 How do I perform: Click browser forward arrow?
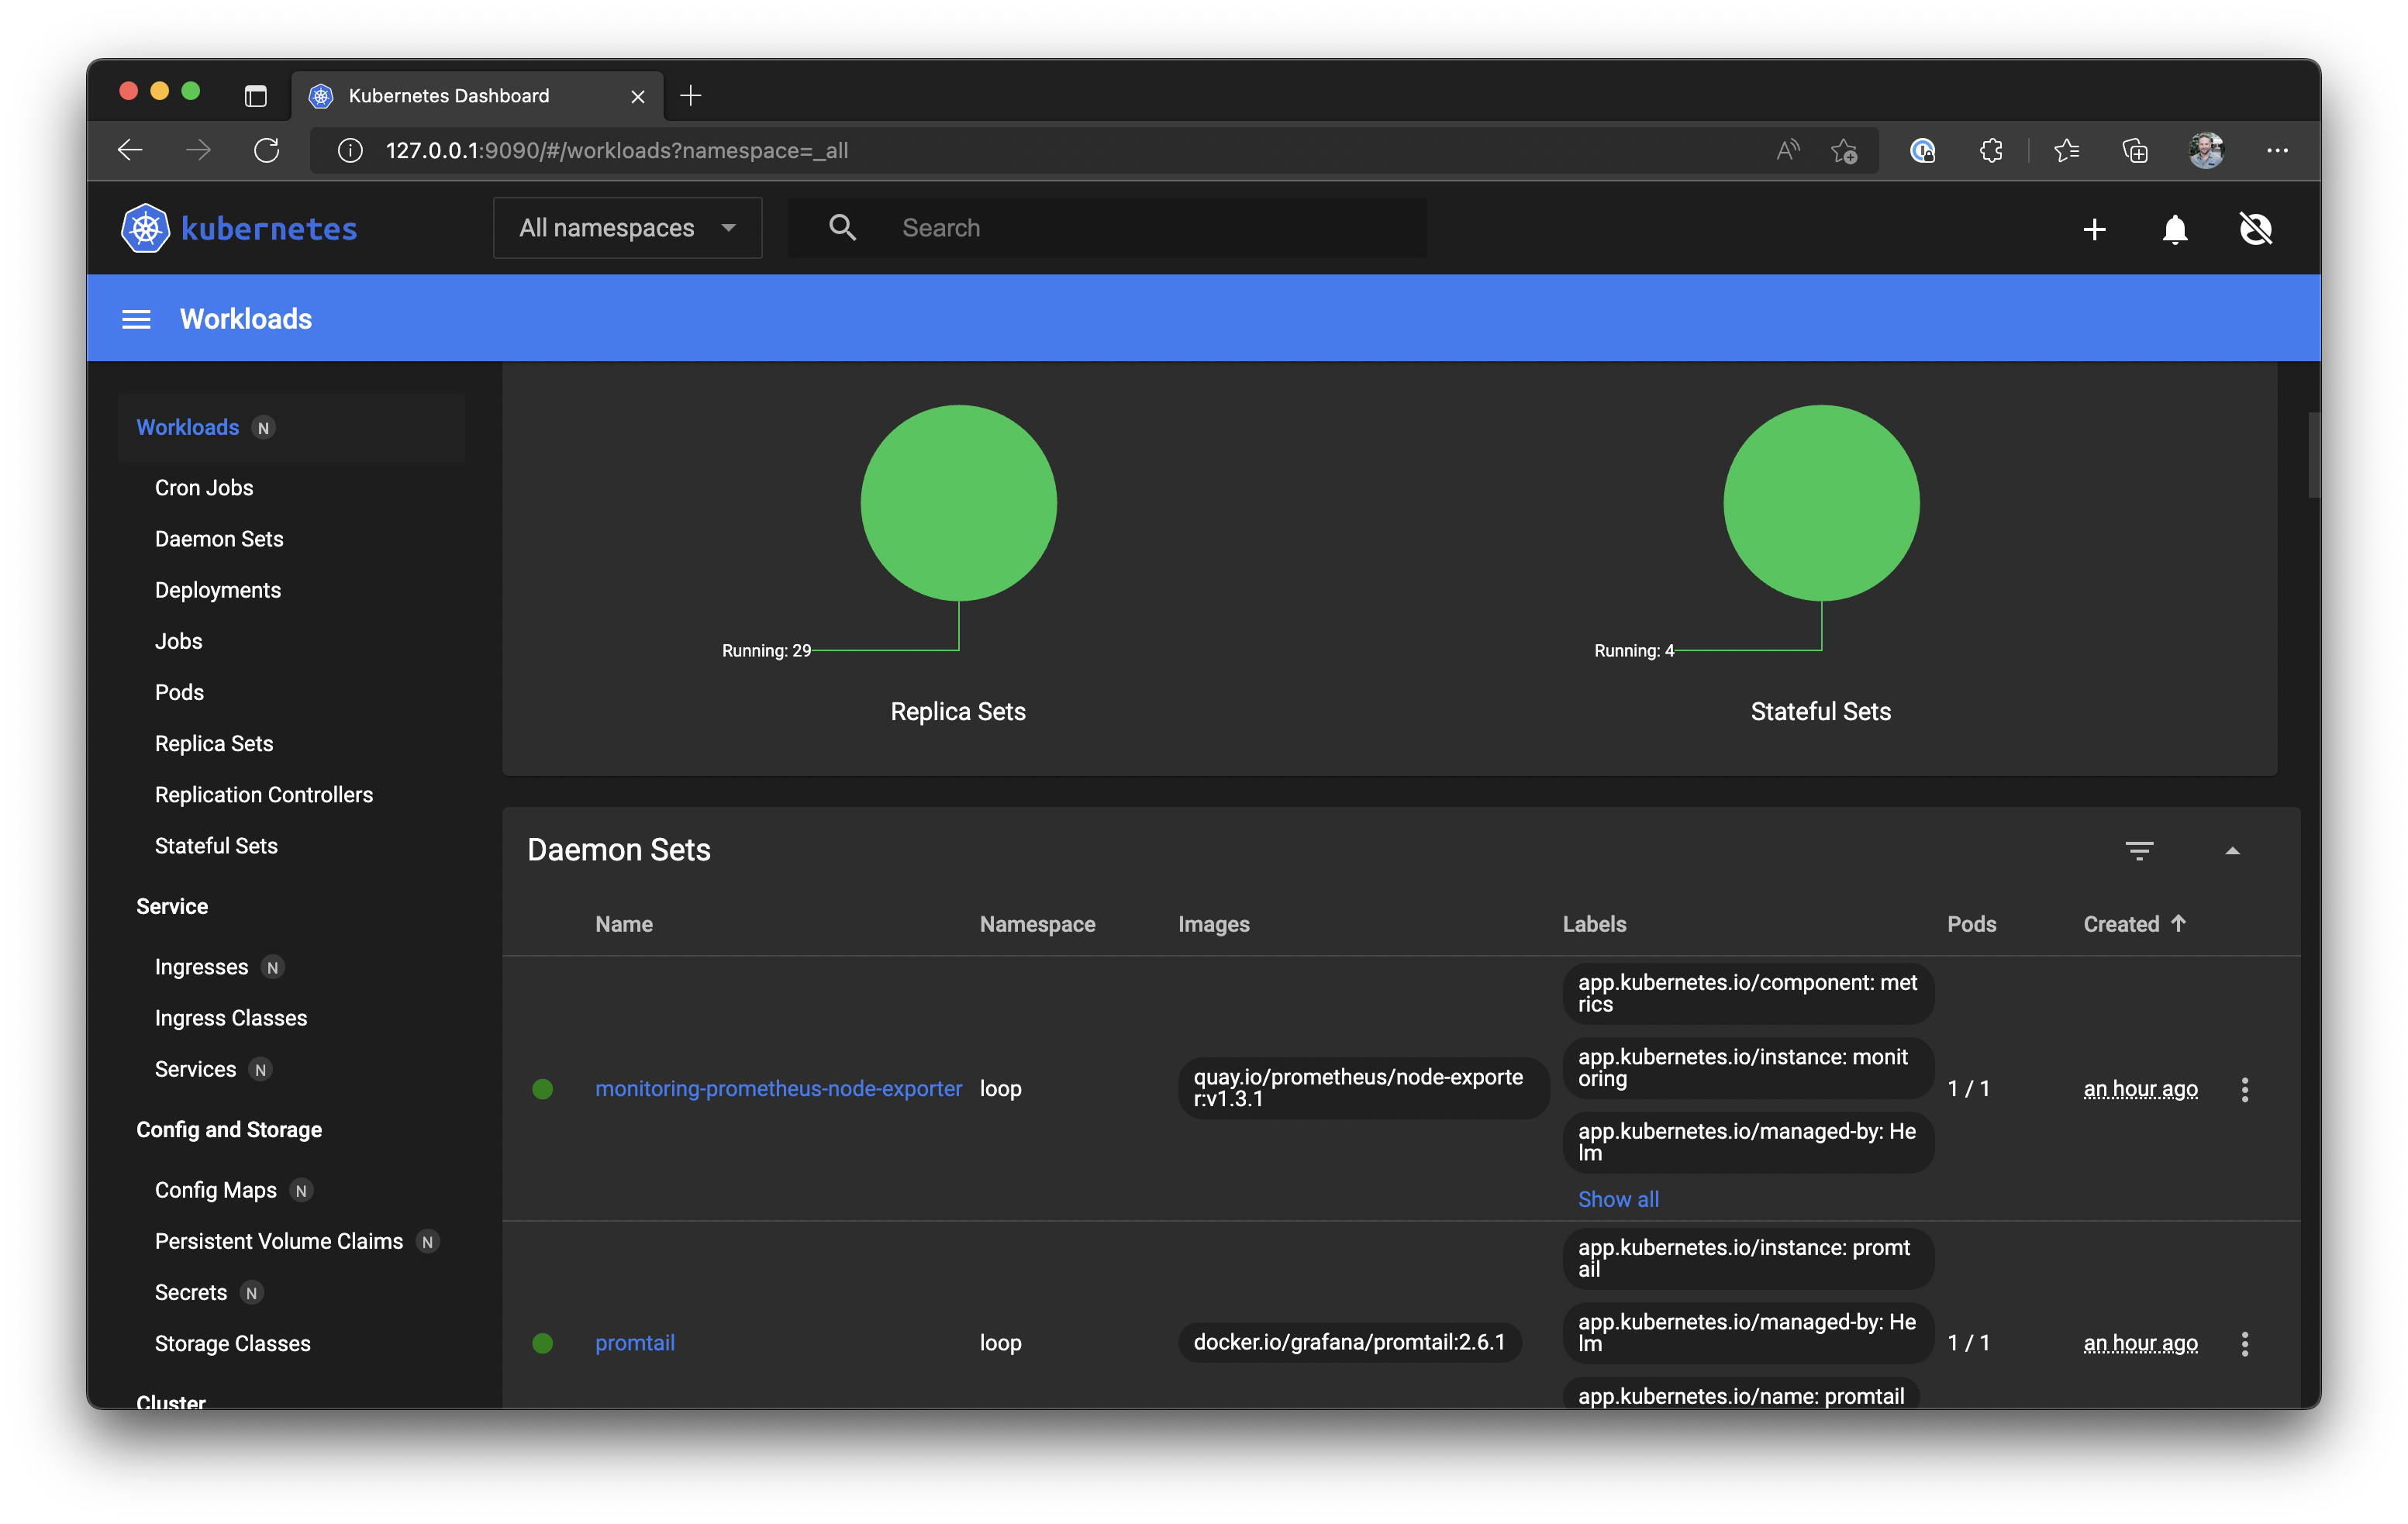click(x=199, y=150)
